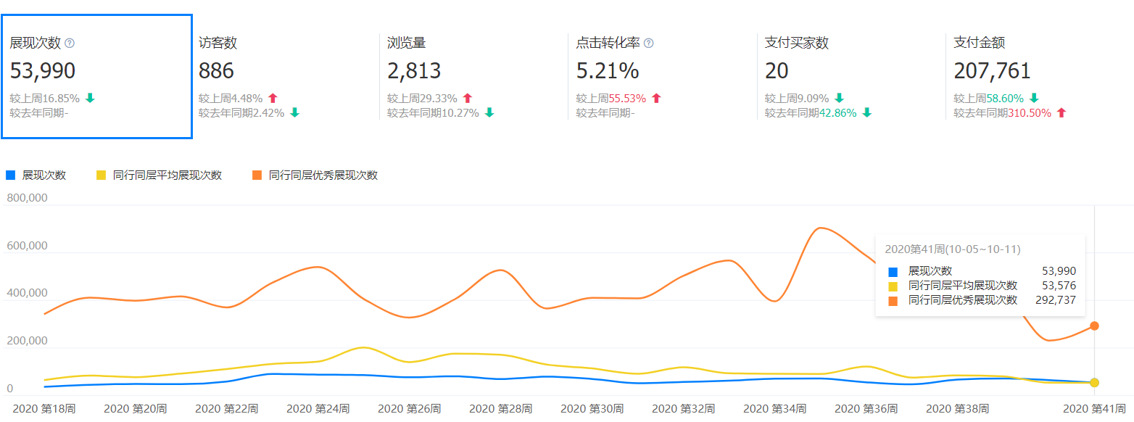
Task: Select the 展现次数 metric card
Action: pyautogui.click(x=95, y=77)
